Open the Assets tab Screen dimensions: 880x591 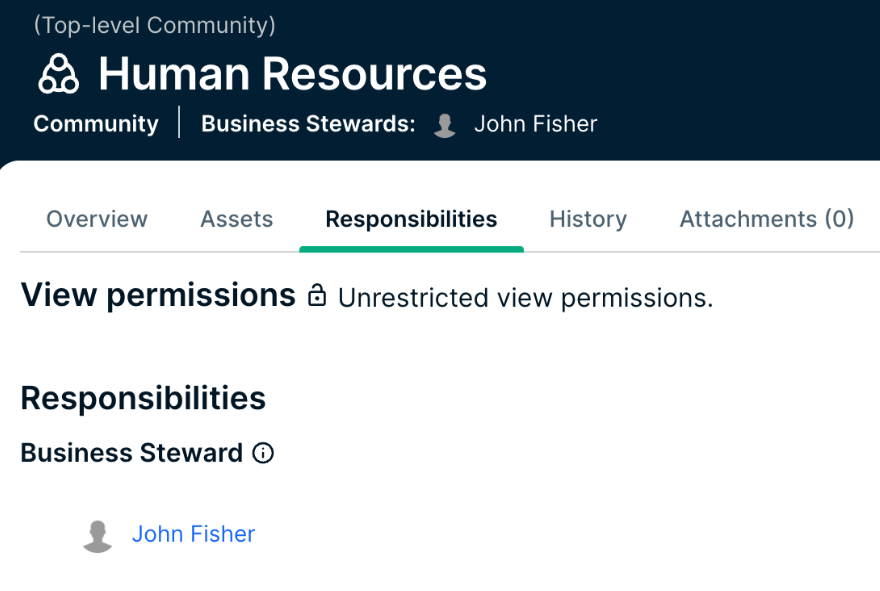coord(236,219)
